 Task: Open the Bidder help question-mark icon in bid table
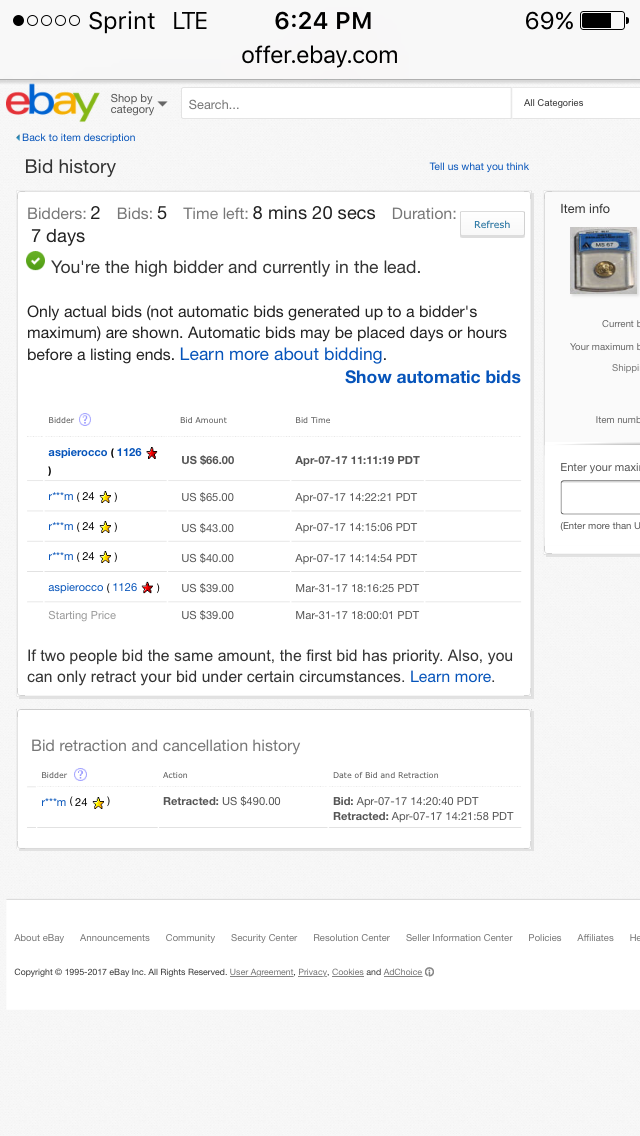[x=85, y=419]
